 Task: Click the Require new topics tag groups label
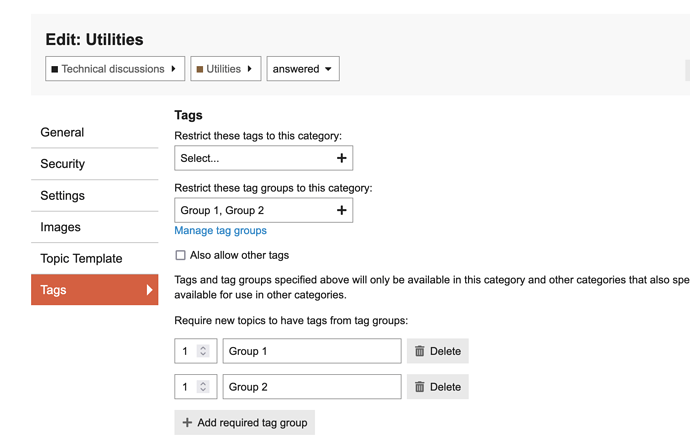(291, 321)
